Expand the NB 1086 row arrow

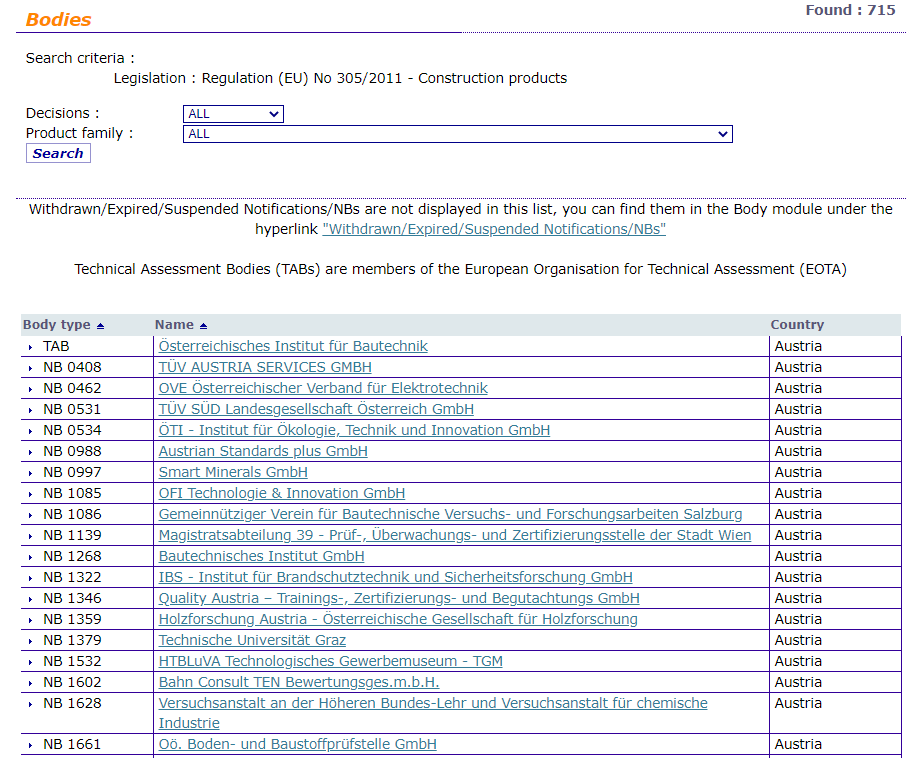click(x=31, y=515)
